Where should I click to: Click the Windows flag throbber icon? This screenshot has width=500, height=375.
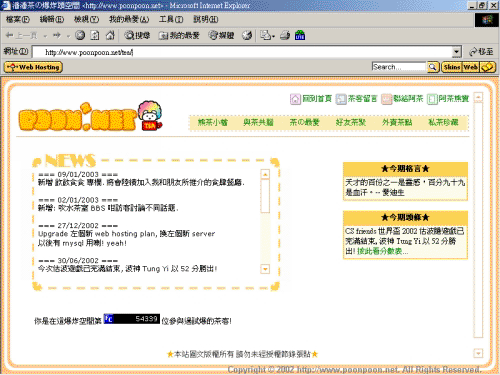coord(486,20)
